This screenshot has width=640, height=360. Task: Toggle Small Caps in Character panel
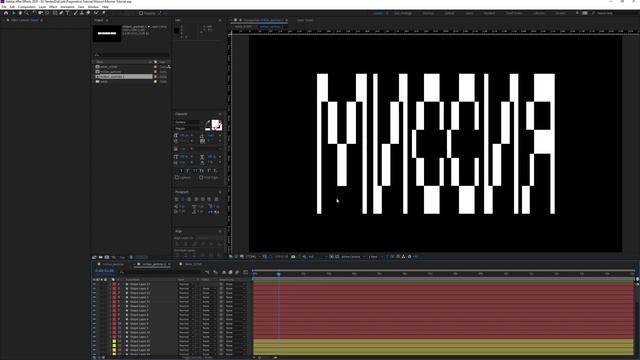[202, 171]
